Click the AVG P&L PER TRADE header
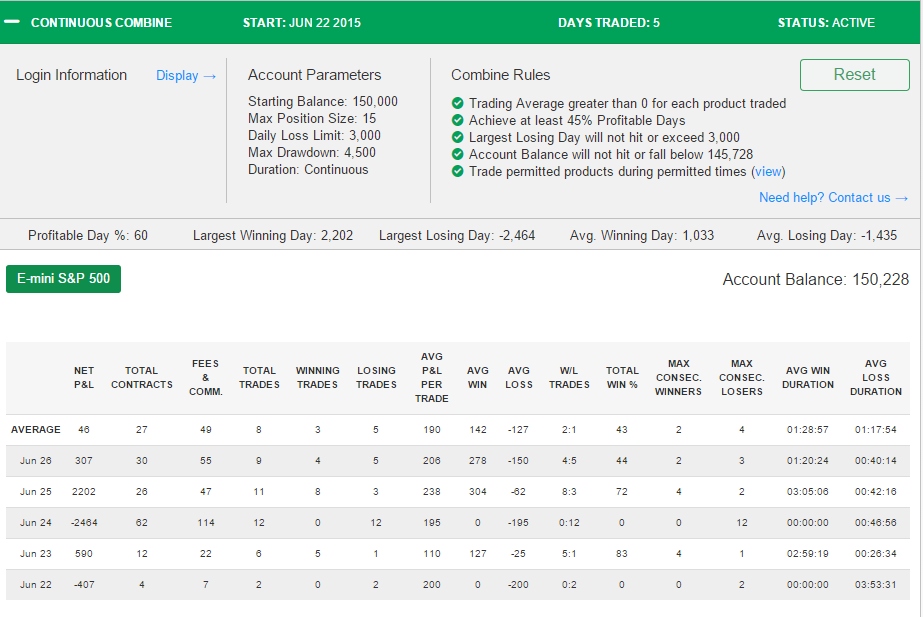Image resolution: width=923 pixels, height=617 pixels. coord(431,378)
